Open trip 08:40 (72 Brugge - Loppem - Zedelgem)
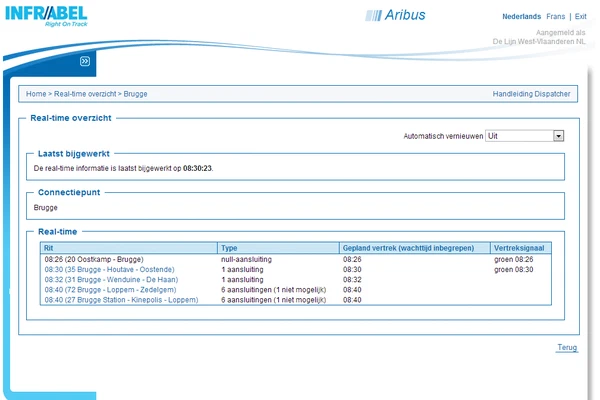This screenshot has height=400, width=600. [x=110, y=290]
